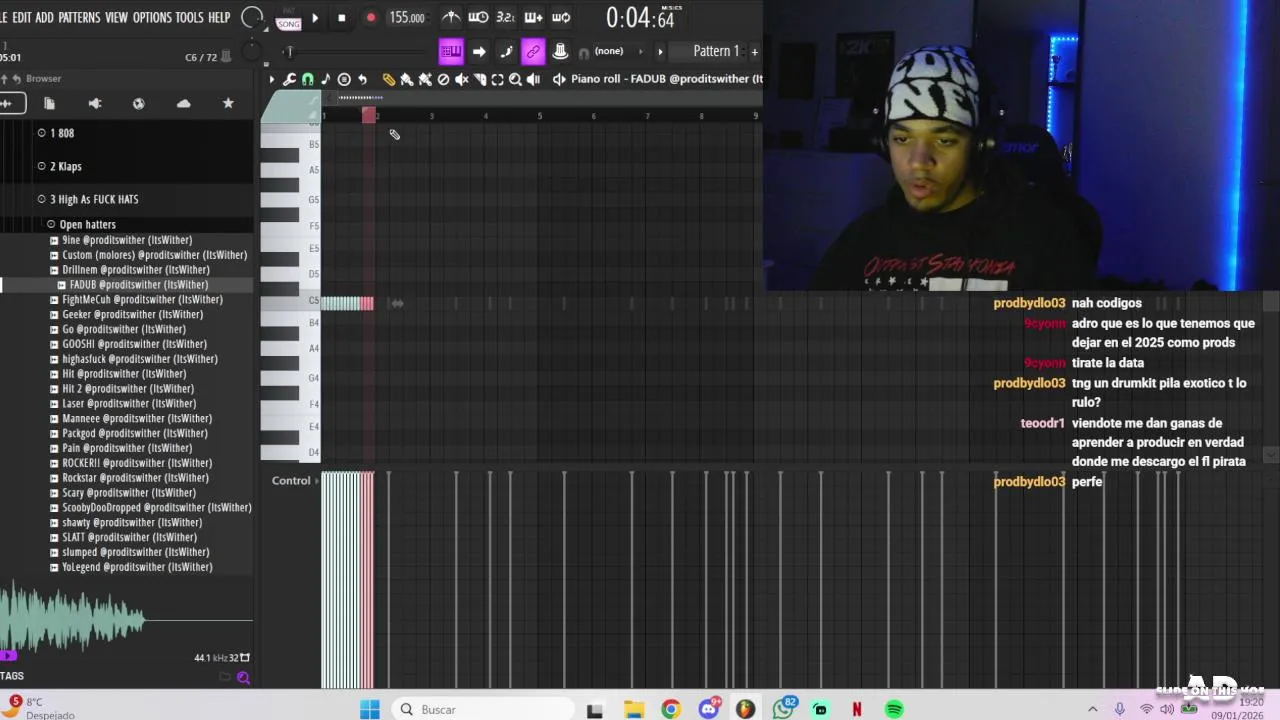Start playback with the Play button
The width and height of the screenshot is (1280, 720).
(x=315, y=18)
